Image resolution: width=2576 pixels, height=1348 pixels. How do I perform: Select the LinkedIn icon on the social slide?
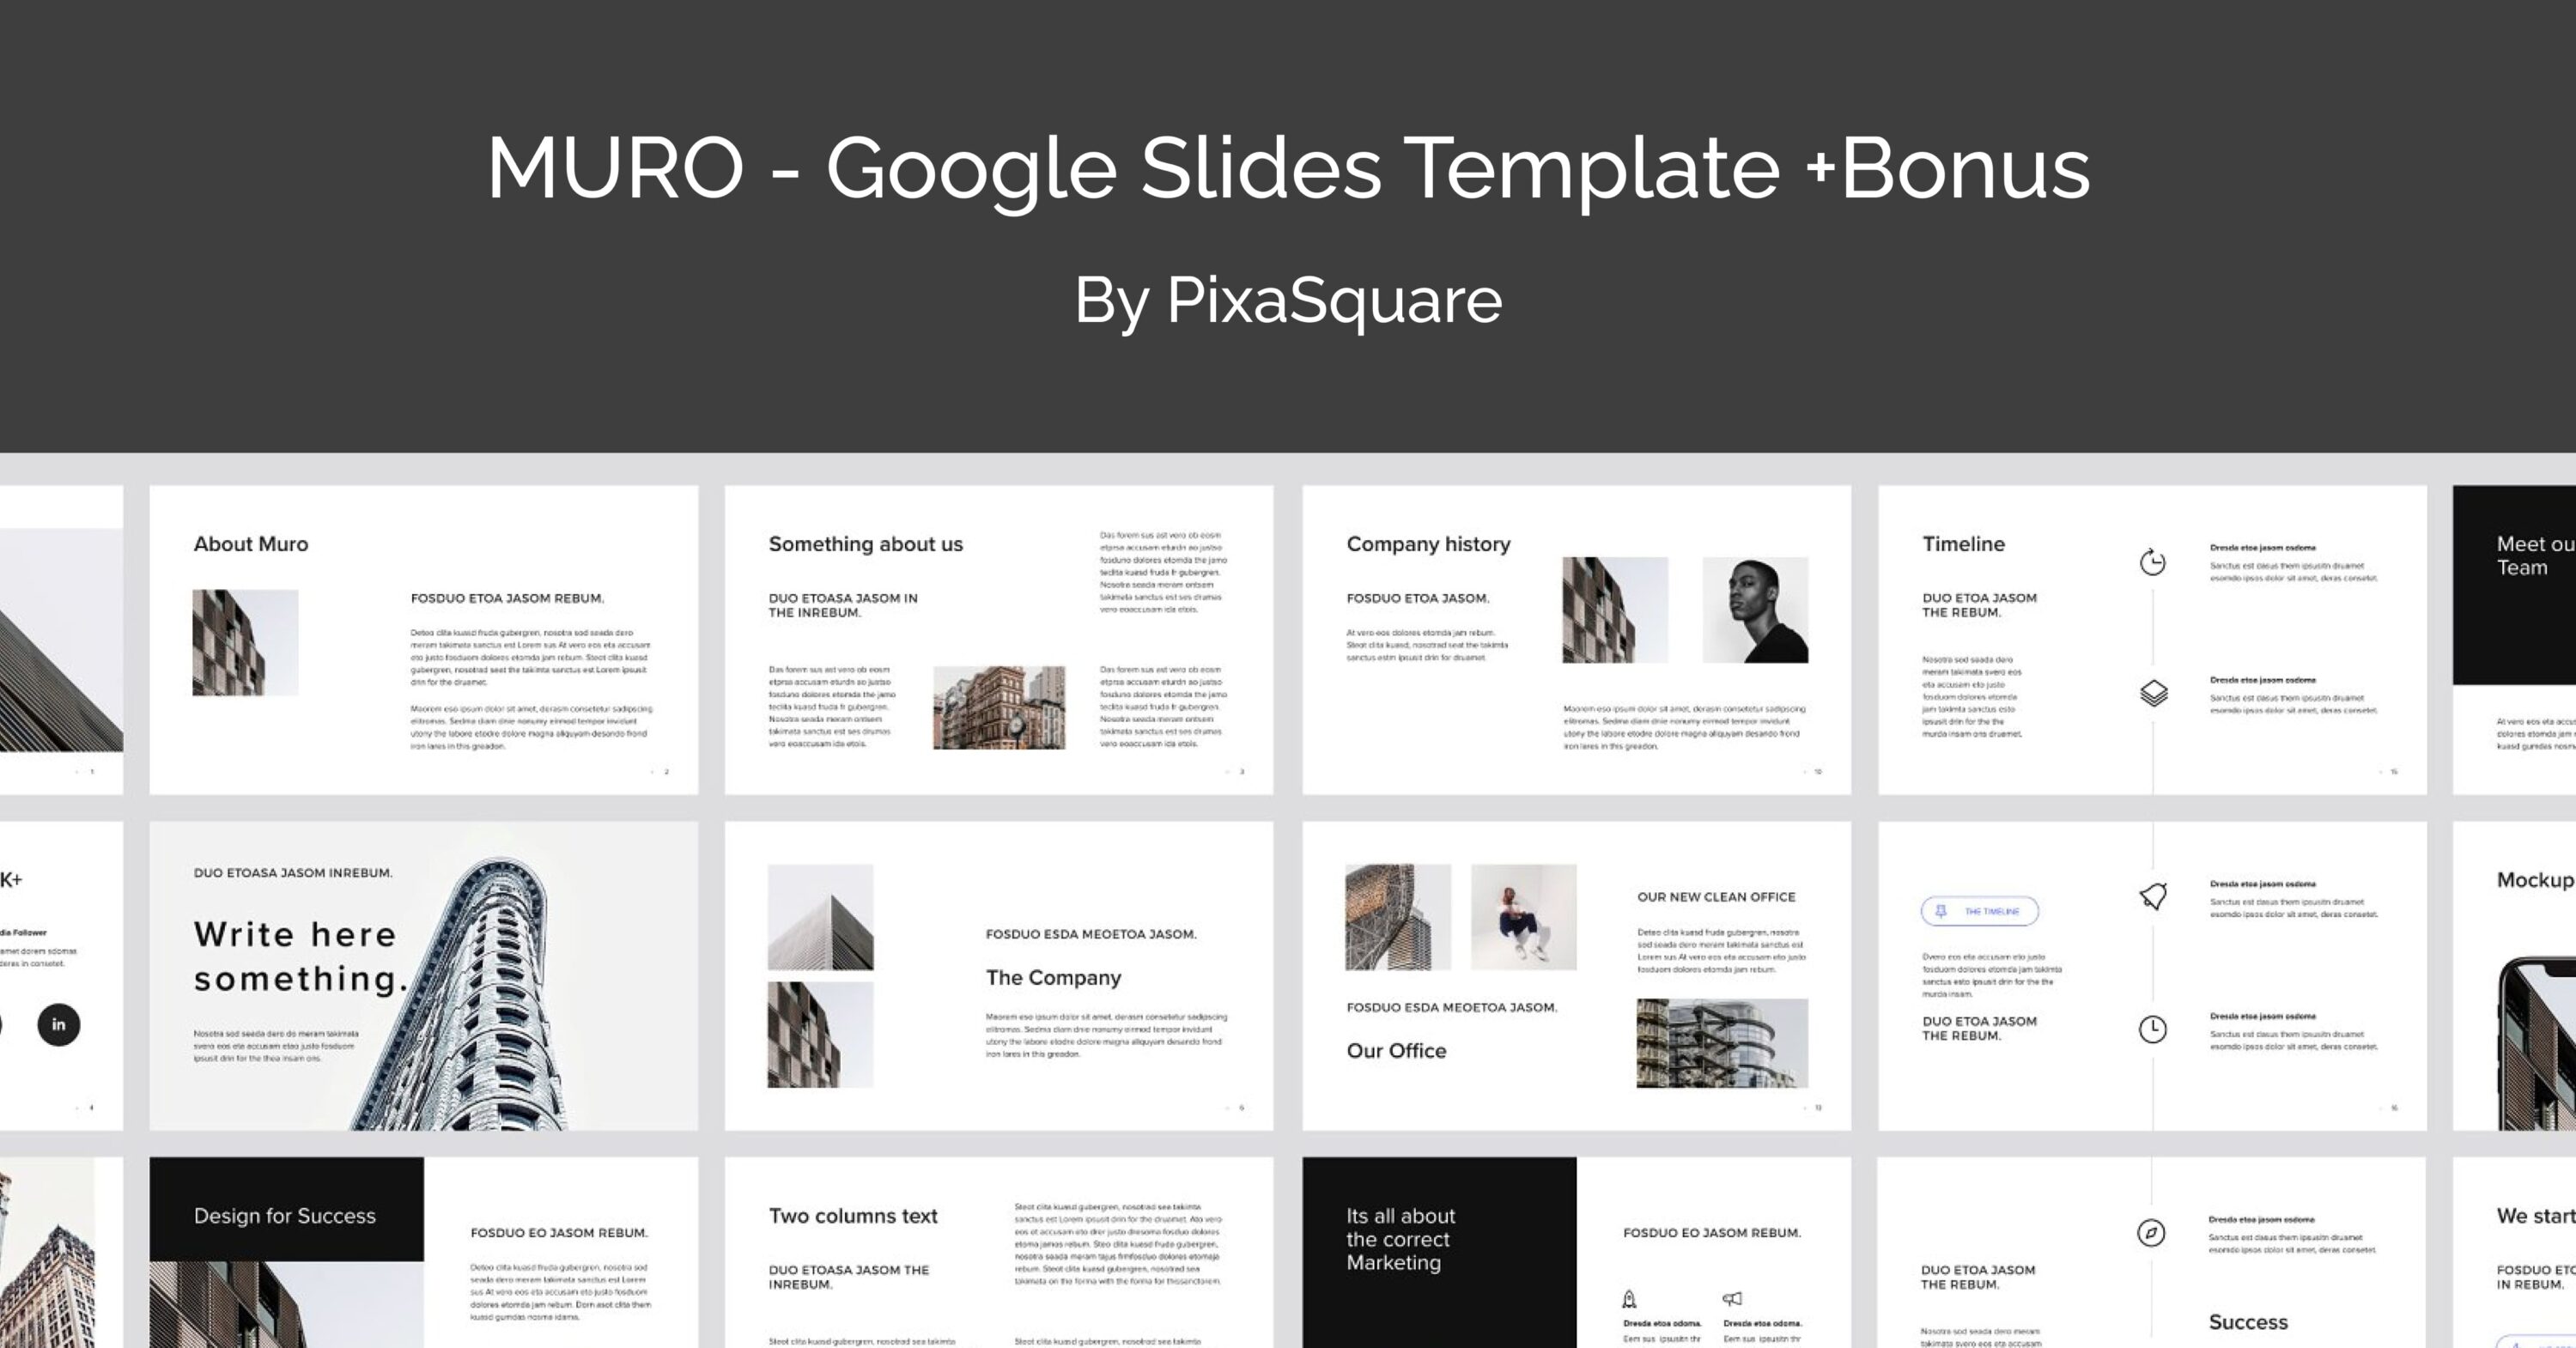[57, 1024]
